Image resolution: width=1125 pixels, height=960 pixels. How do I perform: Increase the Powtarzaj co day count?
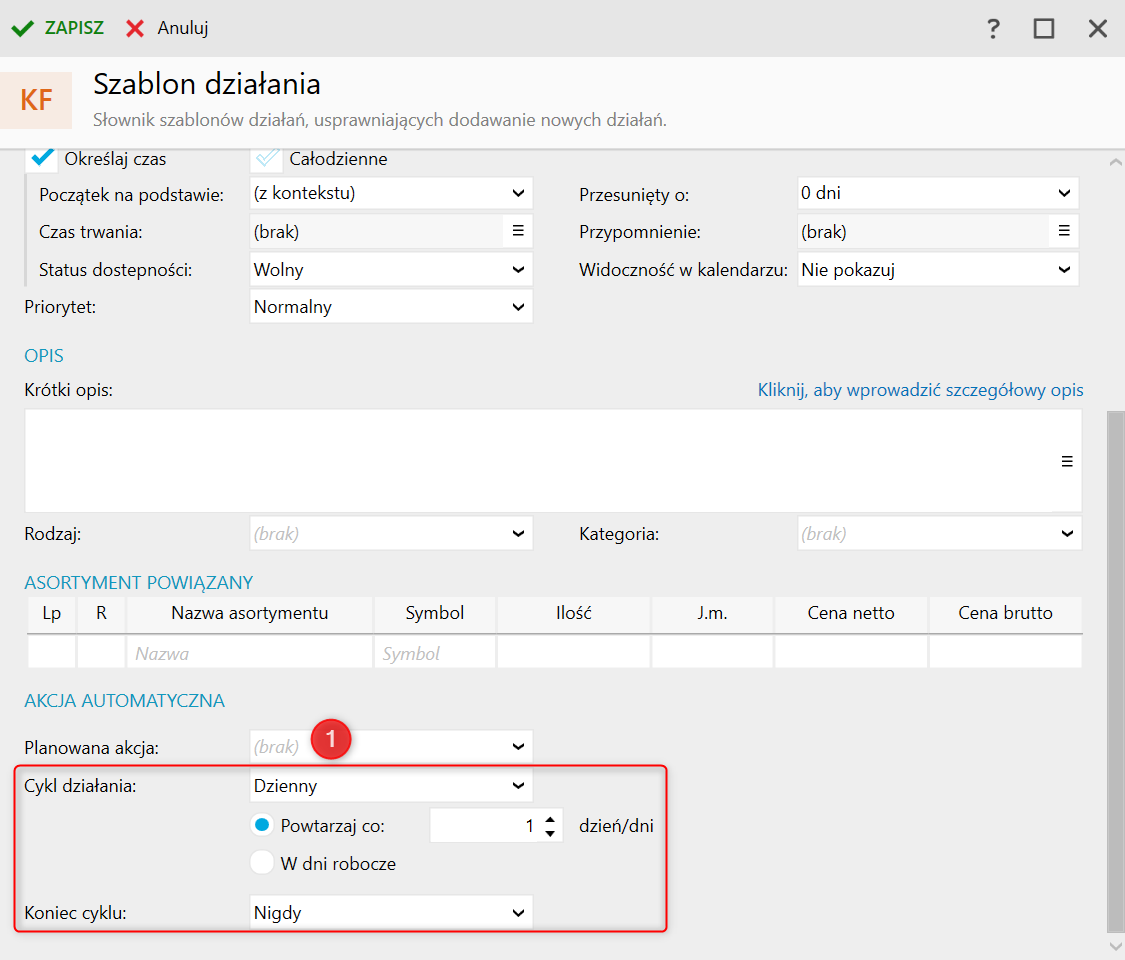coord(550,820)
